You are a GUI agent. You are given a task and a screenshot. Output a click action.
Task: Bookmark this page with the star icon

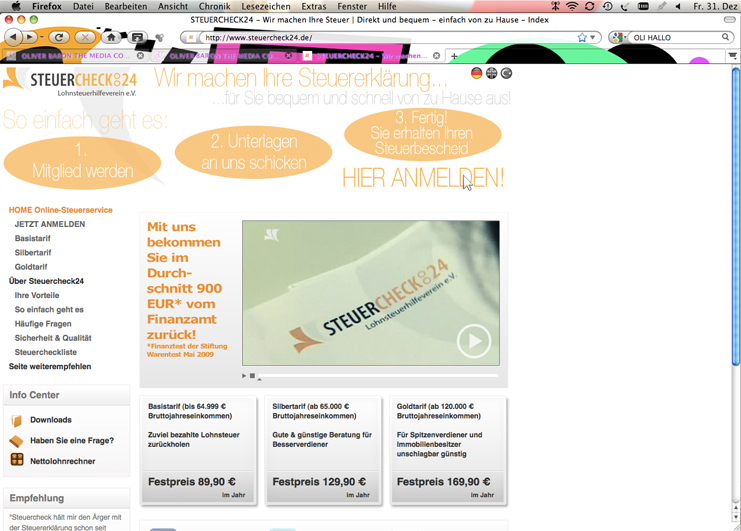[582, 37]
